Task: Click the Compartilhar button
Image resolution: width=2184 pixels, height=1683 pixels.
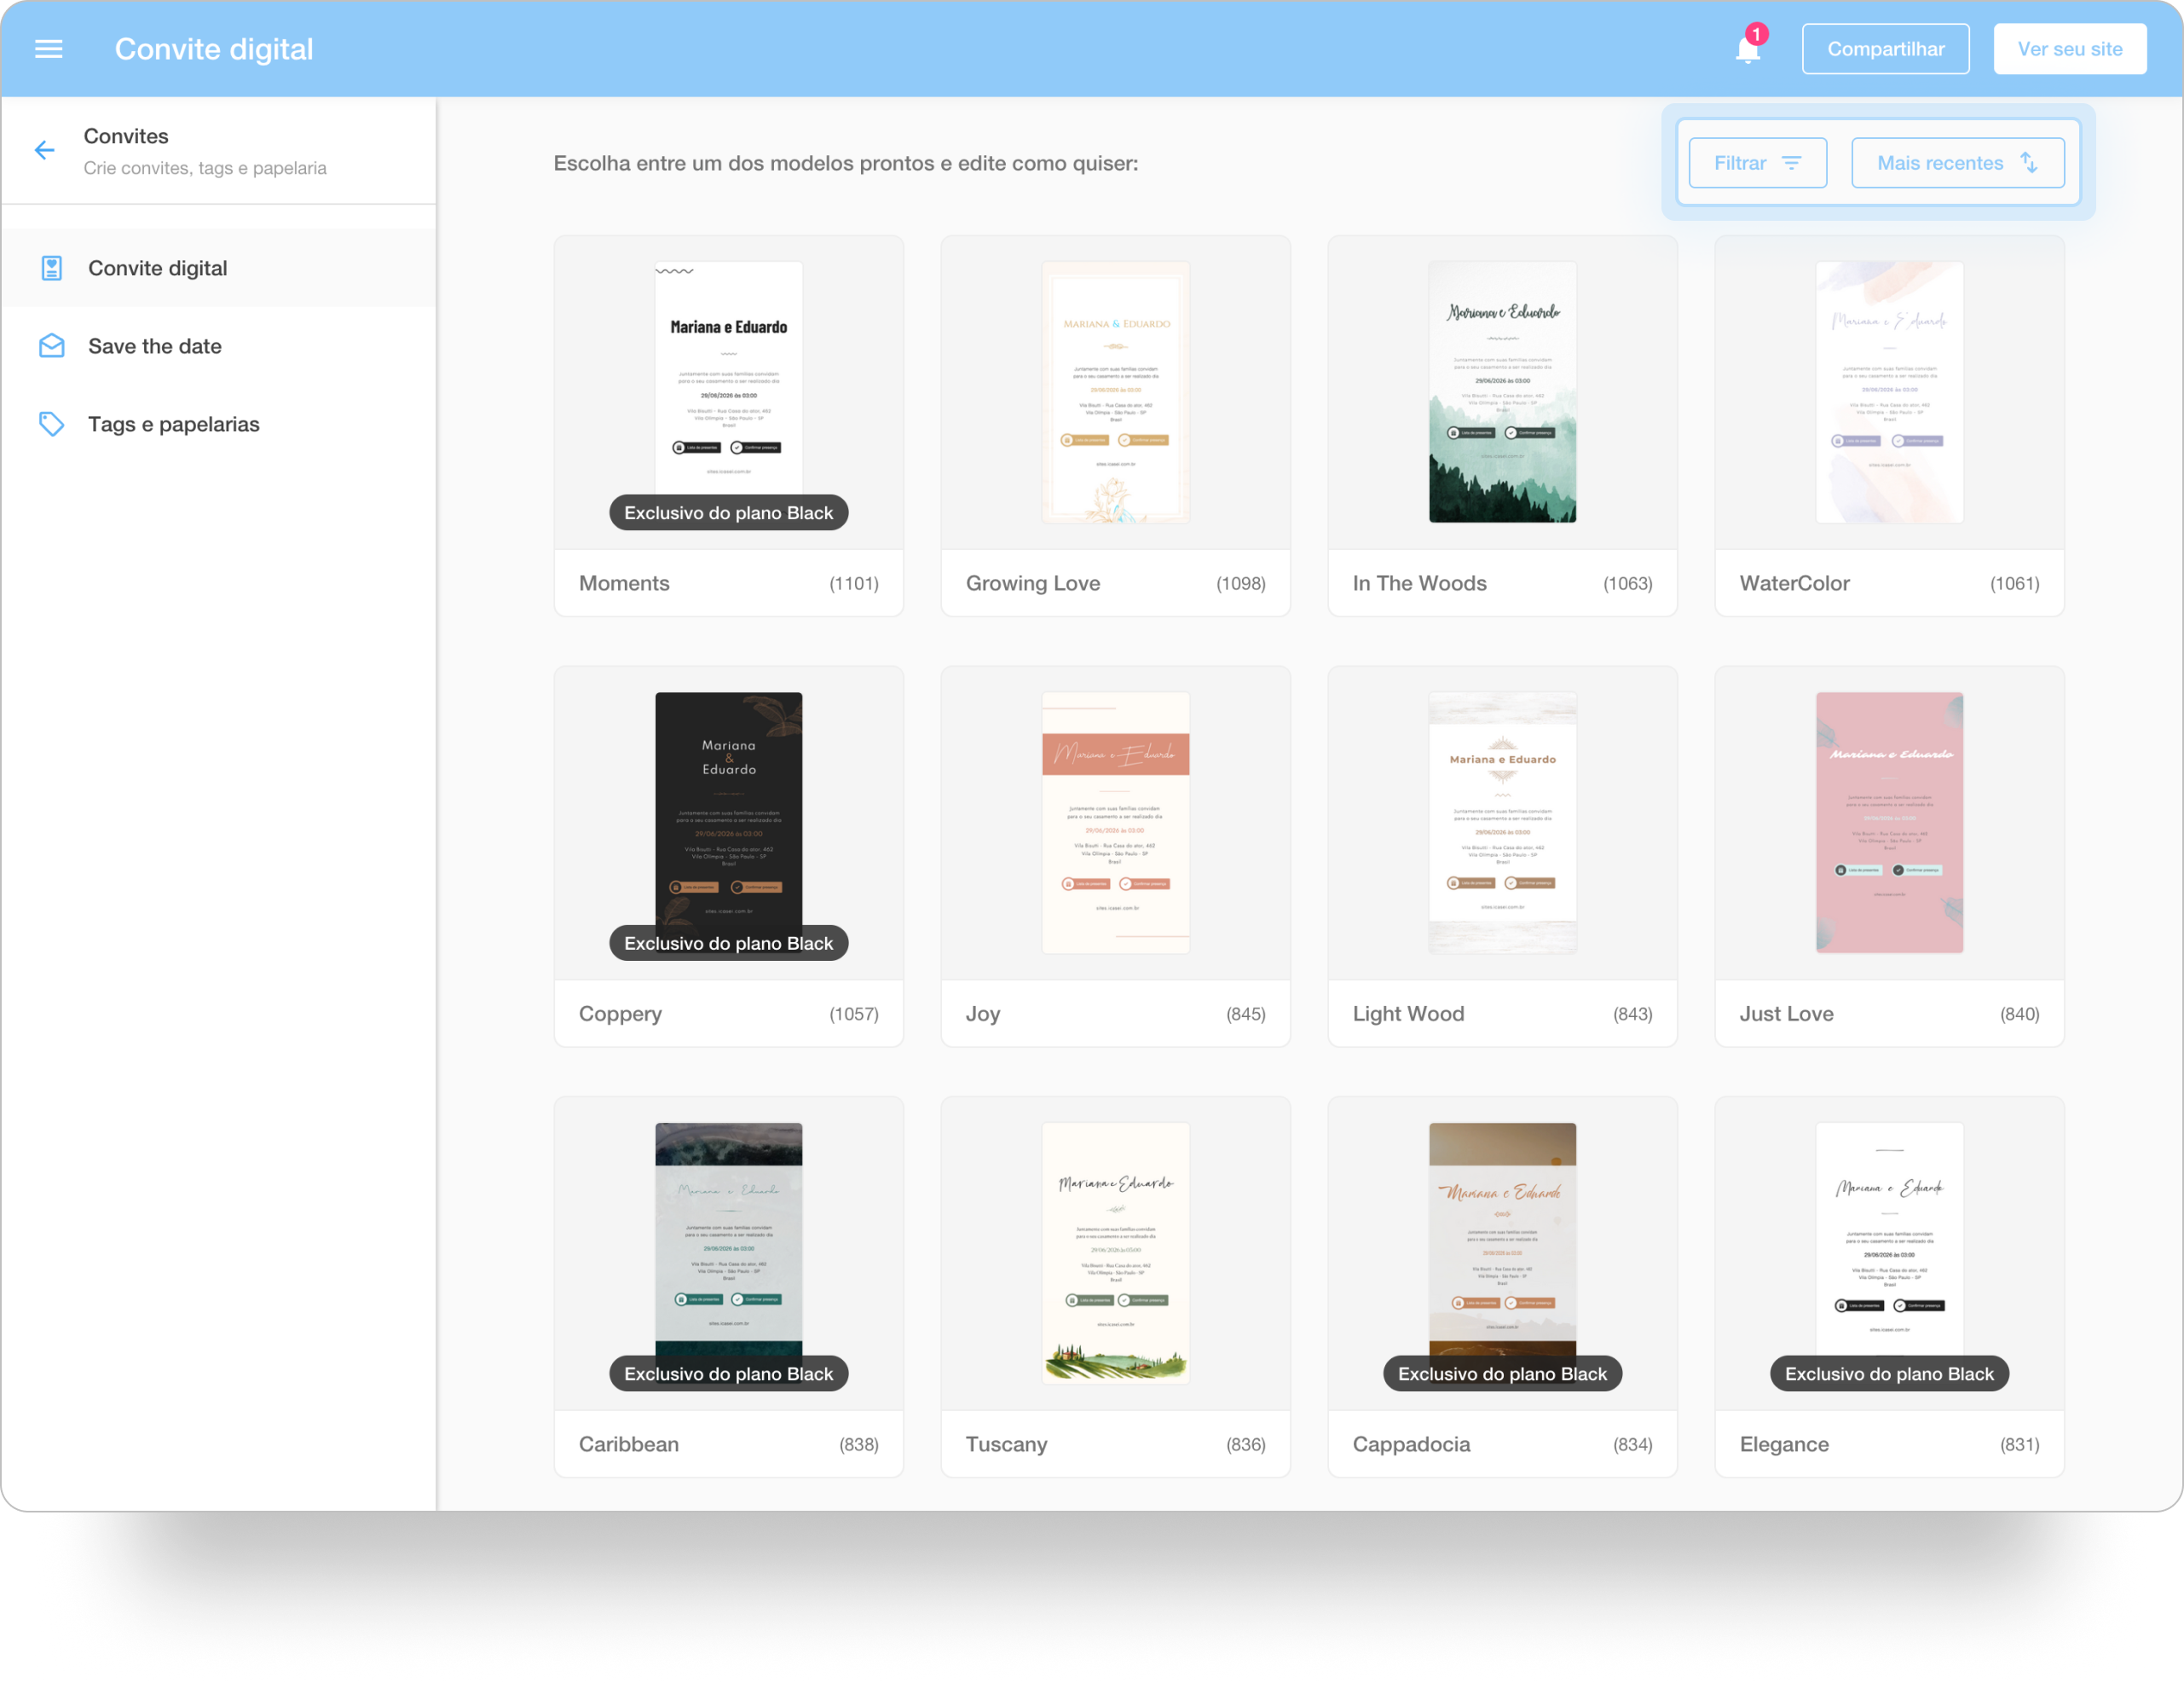Action: point(1885,49)
